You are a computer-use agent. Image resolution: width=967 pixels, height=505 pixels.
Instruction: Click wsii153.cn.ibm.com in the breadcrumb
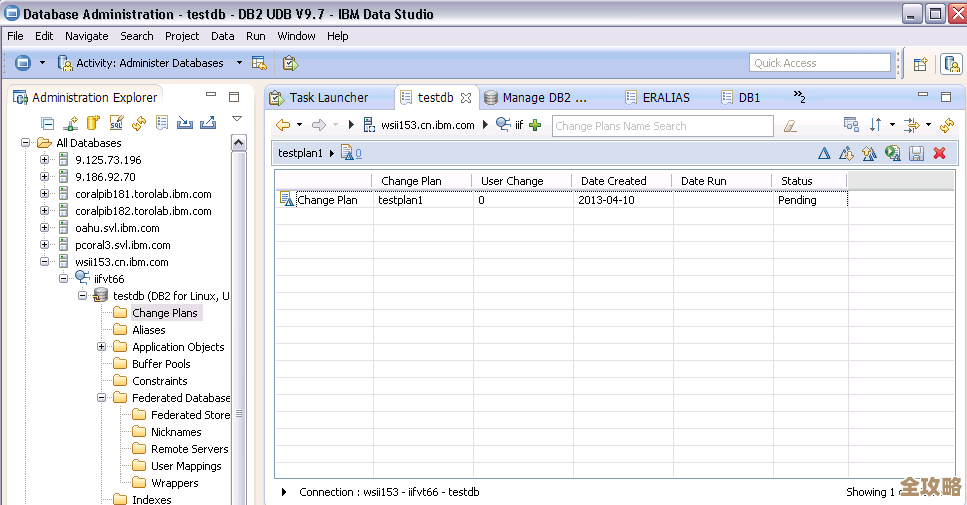point(427,125)
